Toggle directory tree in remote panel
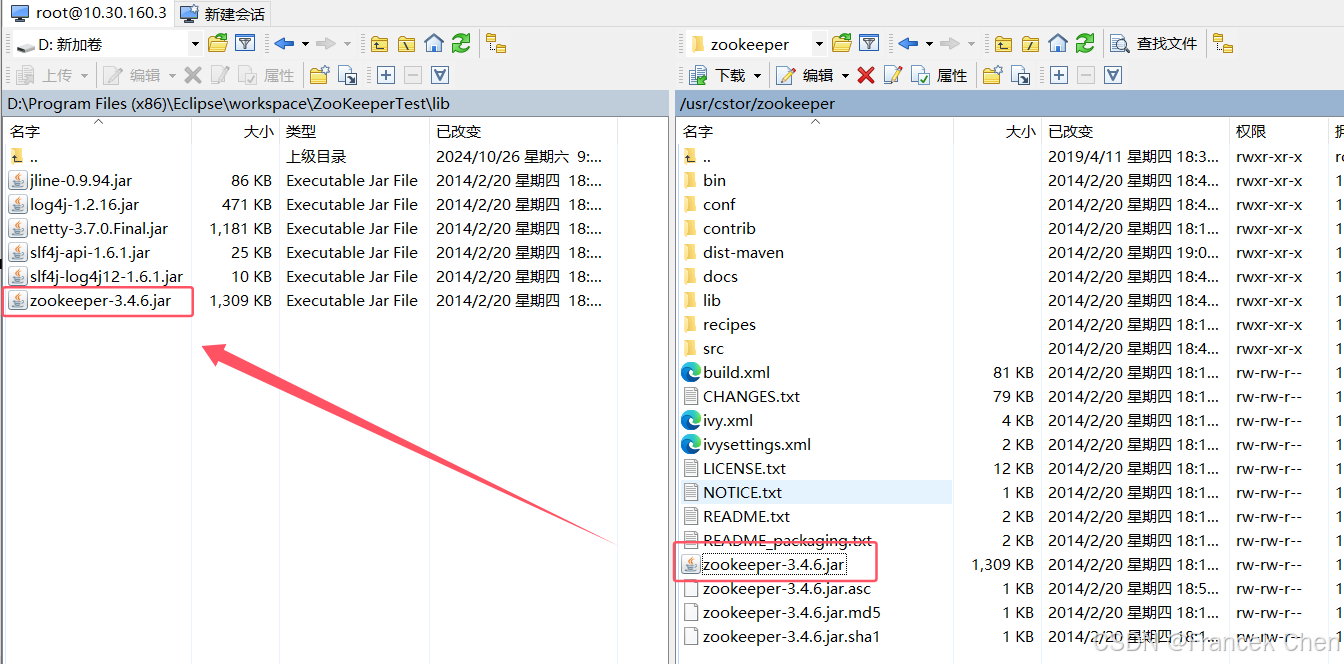Screen dimensions: 1344x664 click(x=1222, y=43)
